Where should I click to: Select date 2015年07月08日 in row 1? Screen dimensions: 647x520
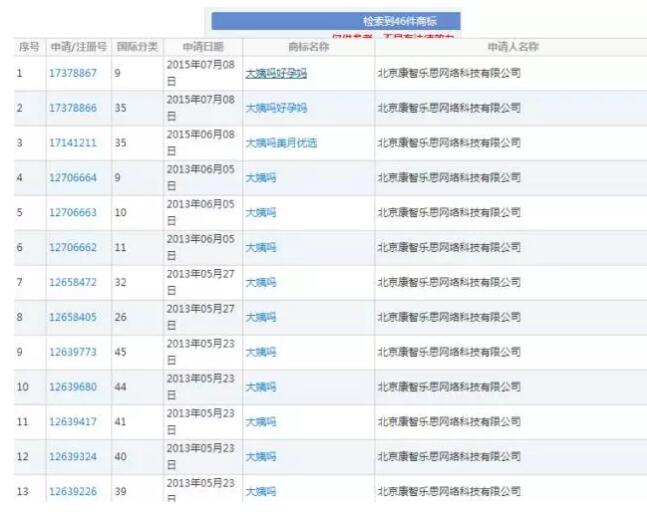[x=201, y=73]
